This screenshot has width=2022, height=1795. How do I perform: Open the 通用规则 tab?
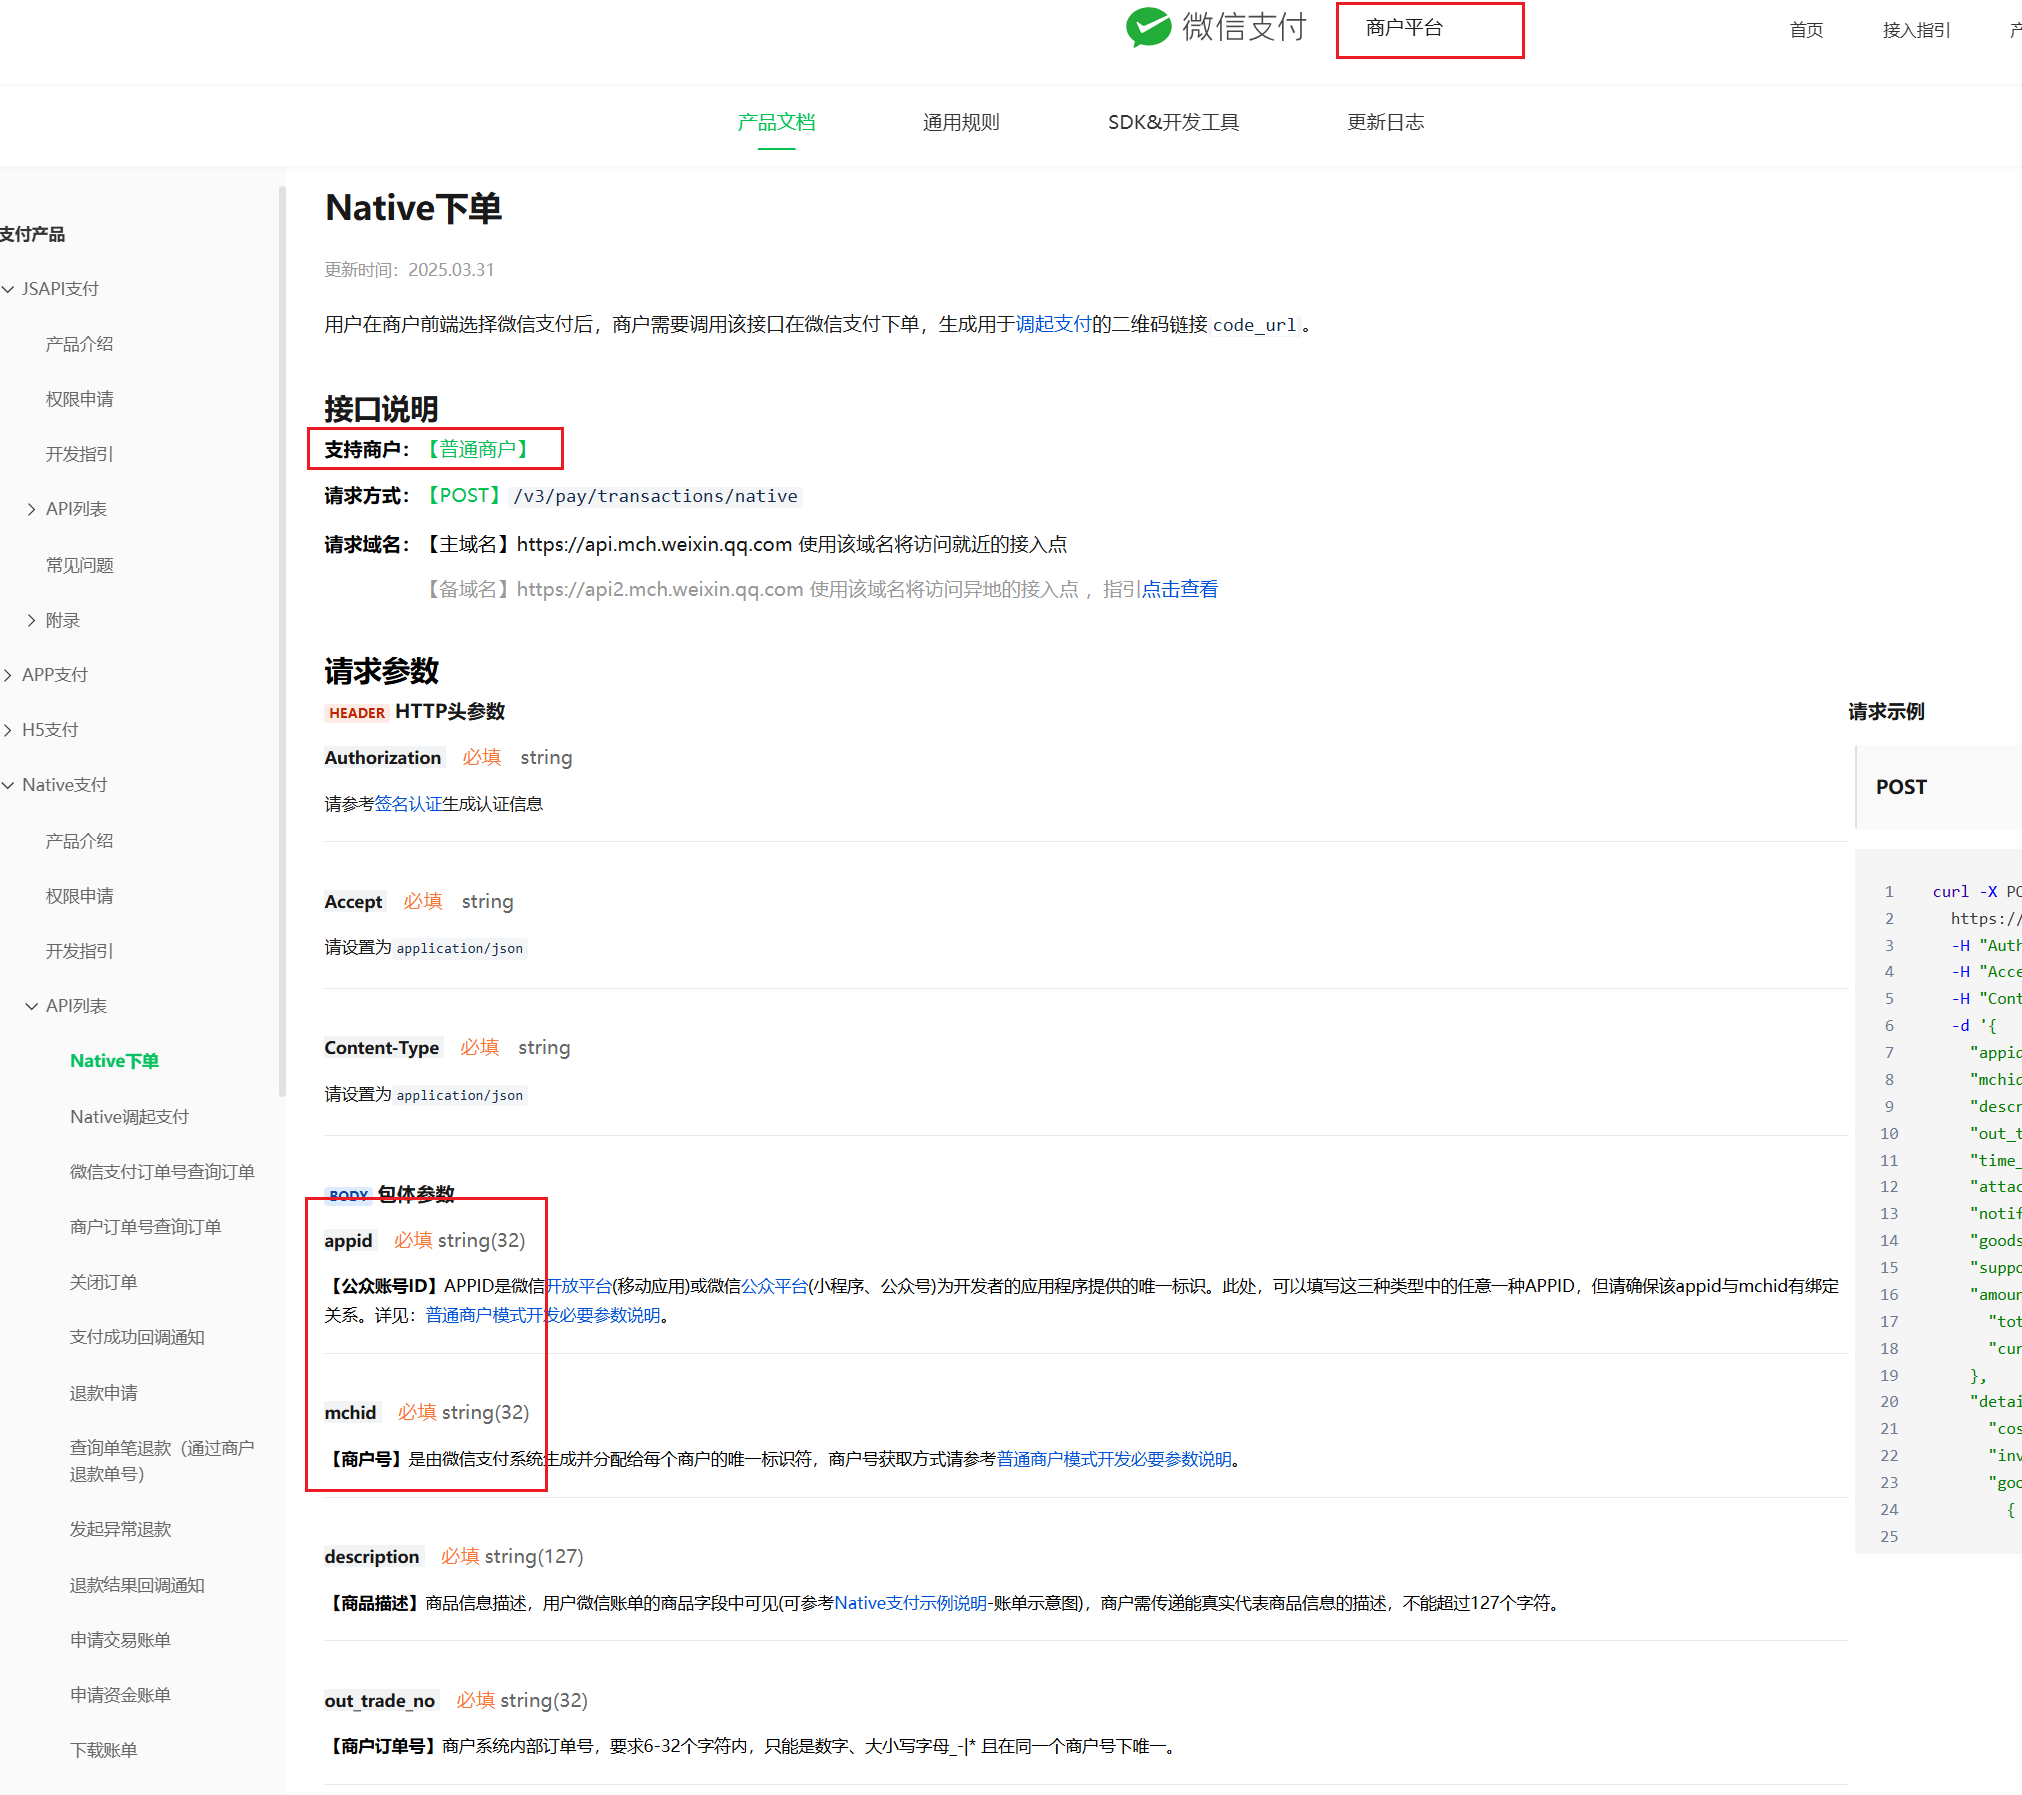click(961, 122)
